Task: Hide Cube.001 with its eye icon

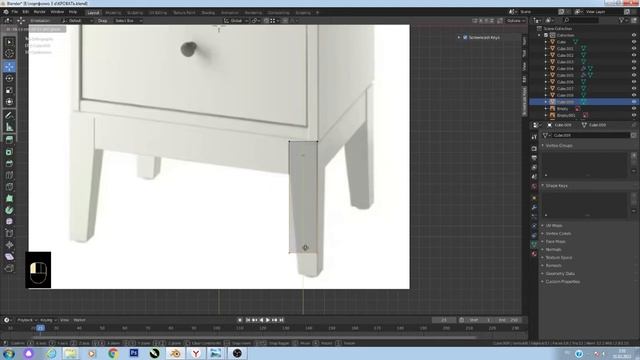Action: click(634, 49)
